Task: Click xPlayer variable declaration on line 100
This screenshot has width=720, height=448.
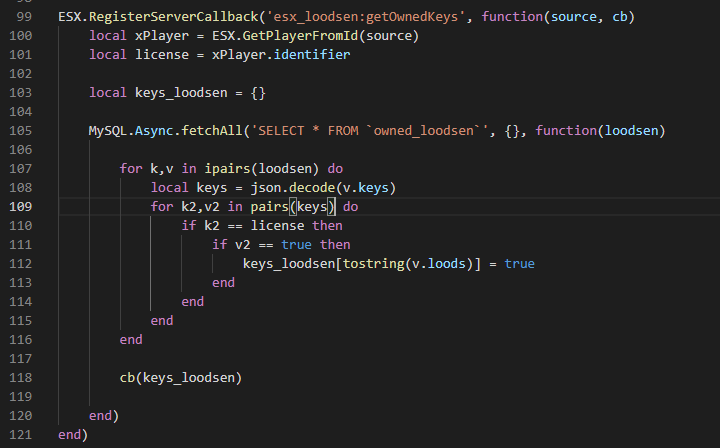Action: [162, 36]
